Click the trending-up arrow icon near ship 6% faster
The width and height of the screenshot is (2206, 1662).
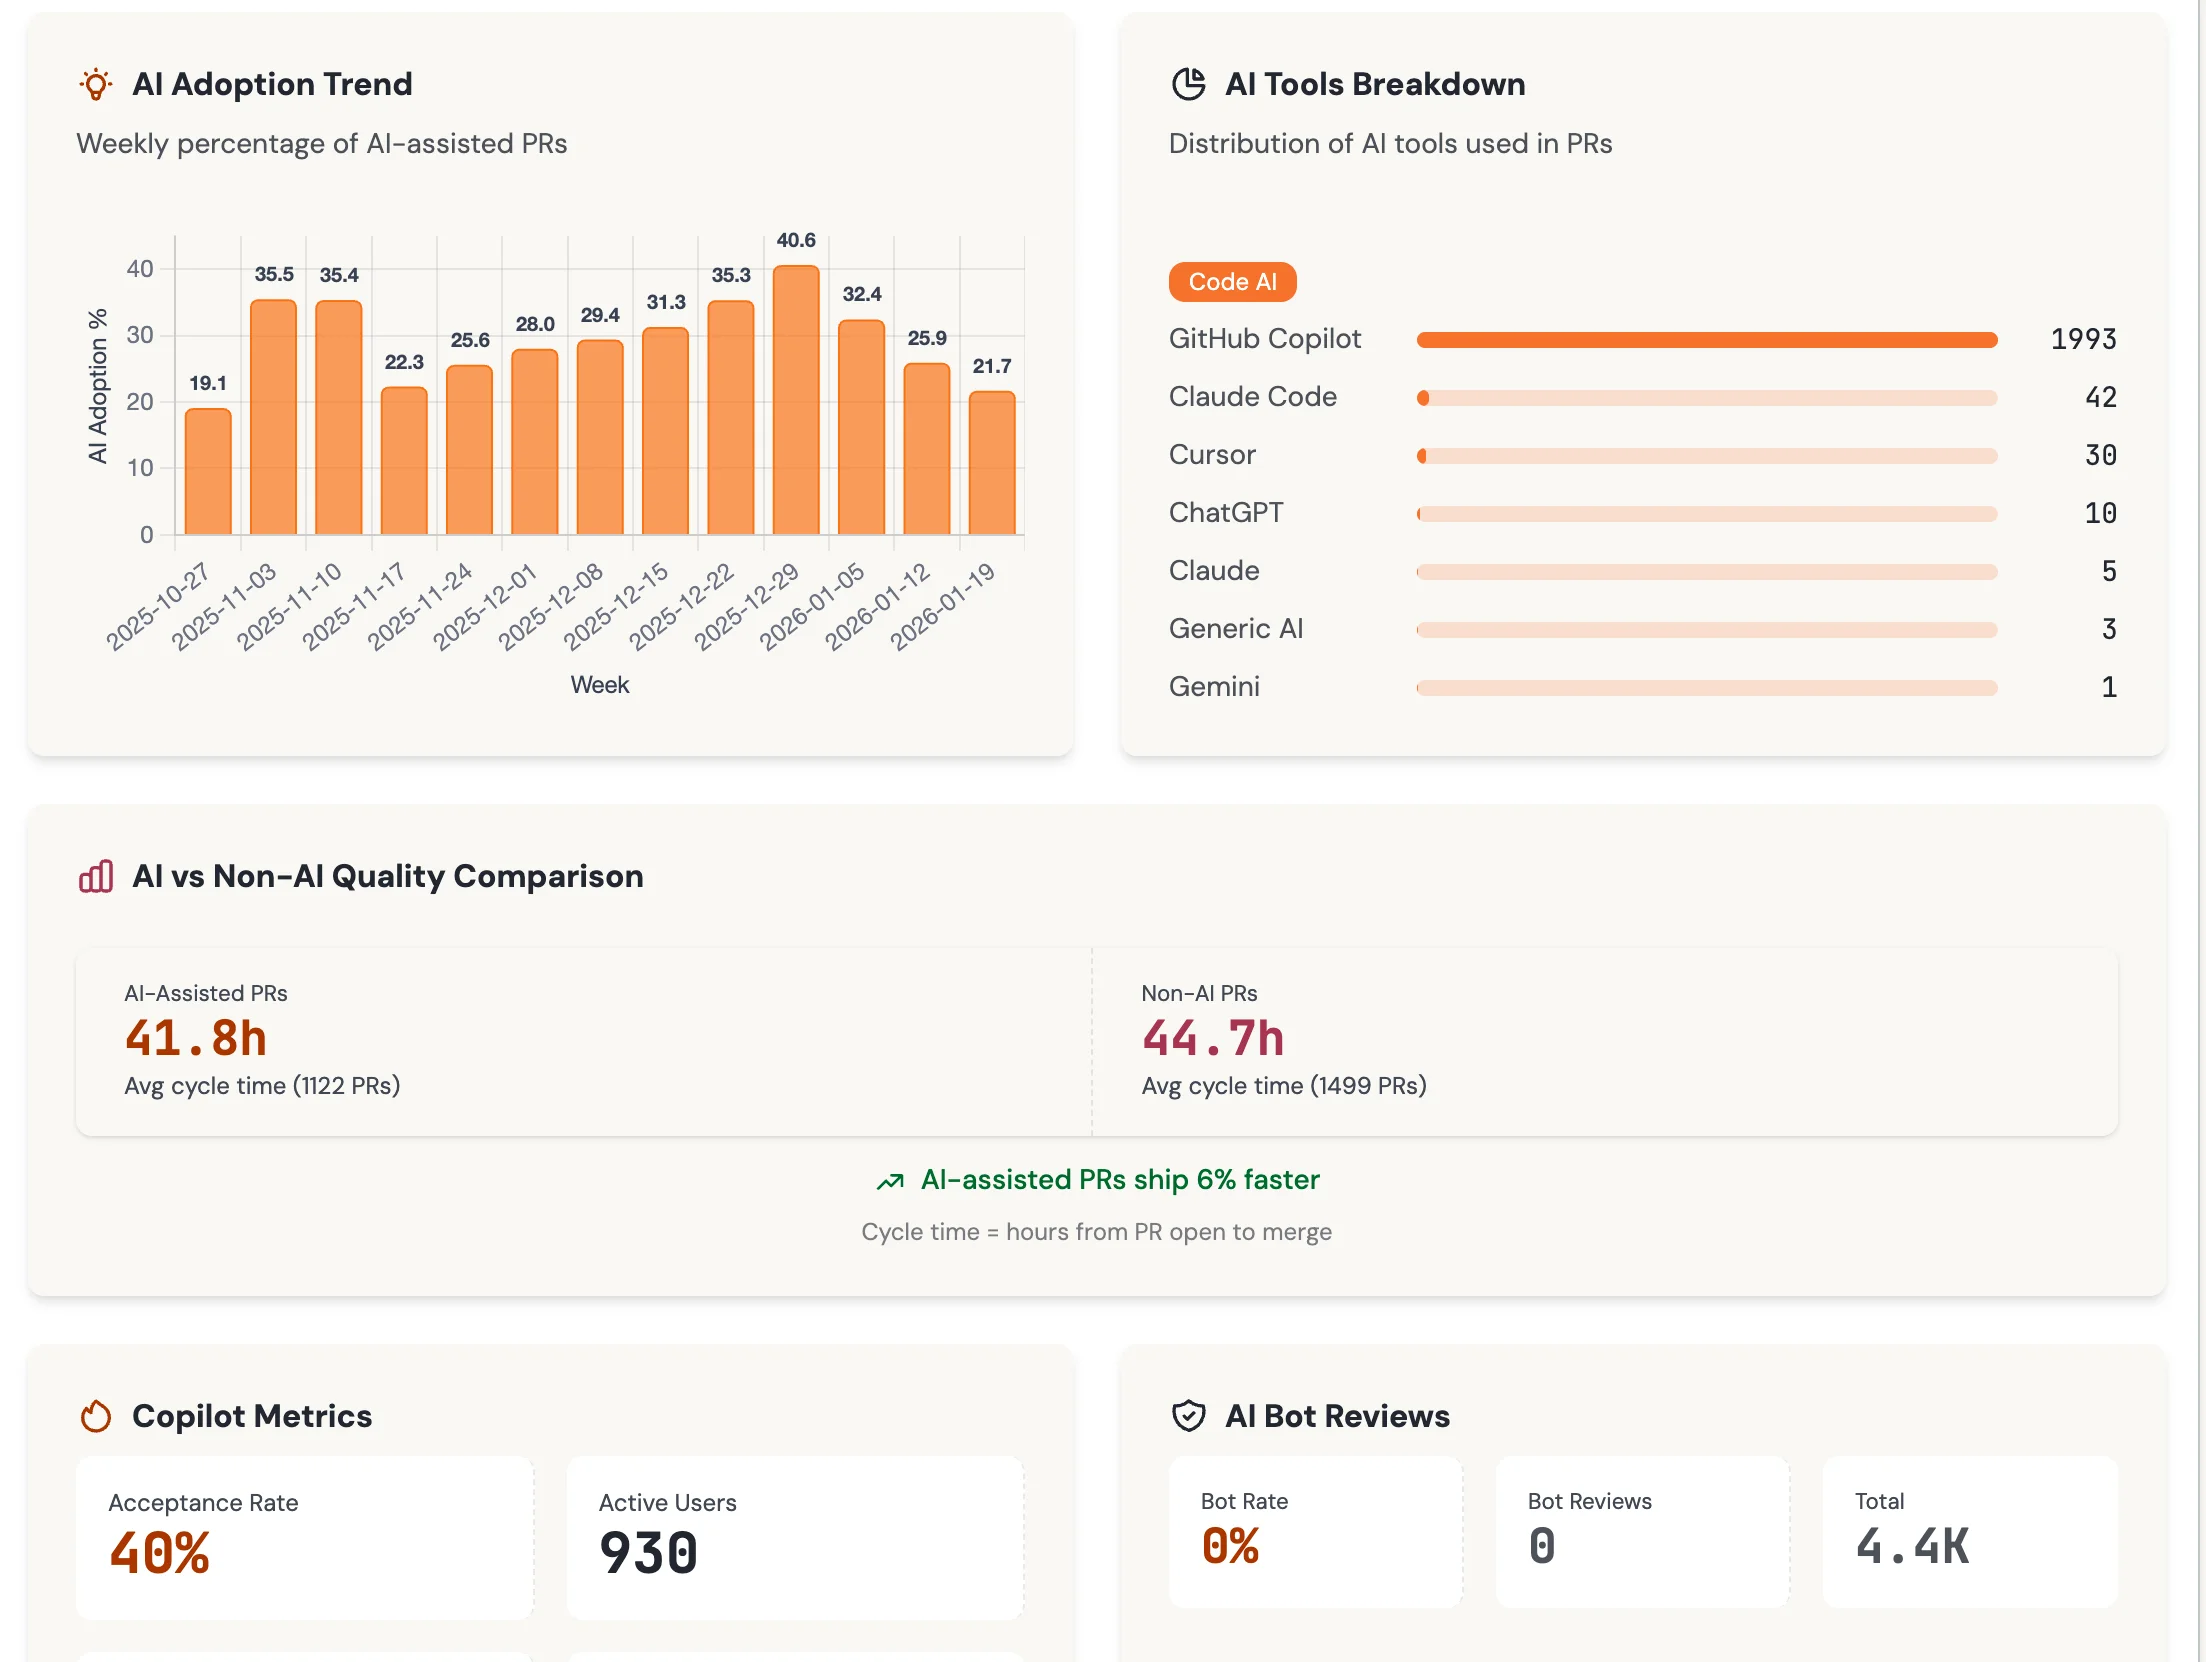pos(890,1181)
